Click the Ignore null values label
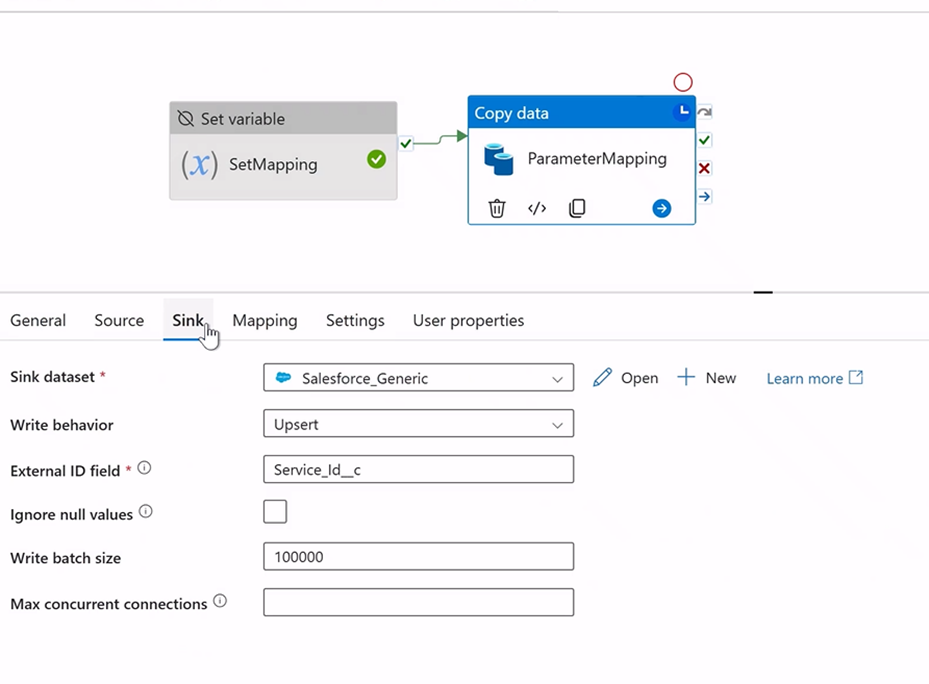This screenshot has height=684, width=929. (x=71, y=514)
